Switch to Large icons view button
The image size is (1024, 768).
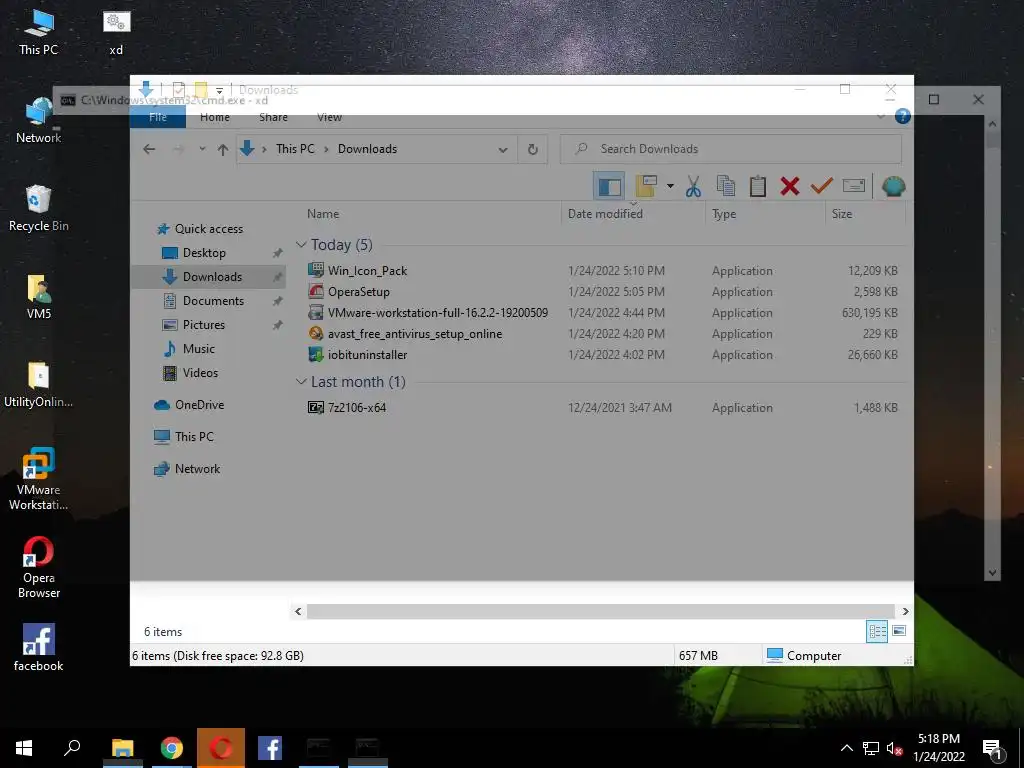point(899,631)
